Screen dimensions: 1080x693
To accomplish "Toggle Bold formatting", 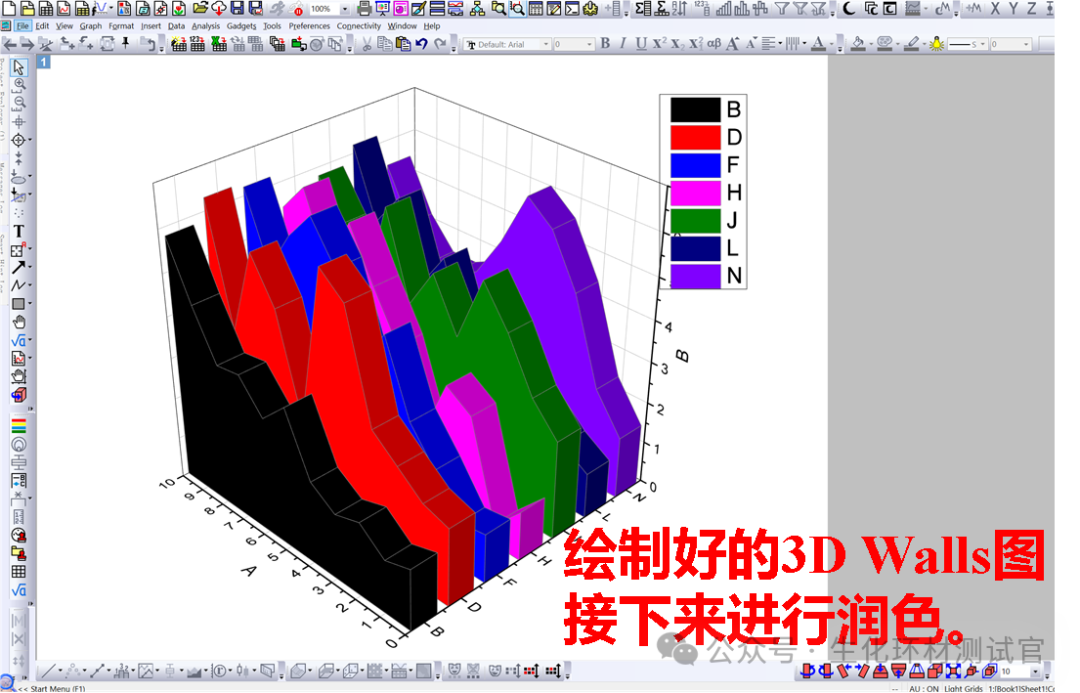I will pyautogui.click(x=605, y=43).
